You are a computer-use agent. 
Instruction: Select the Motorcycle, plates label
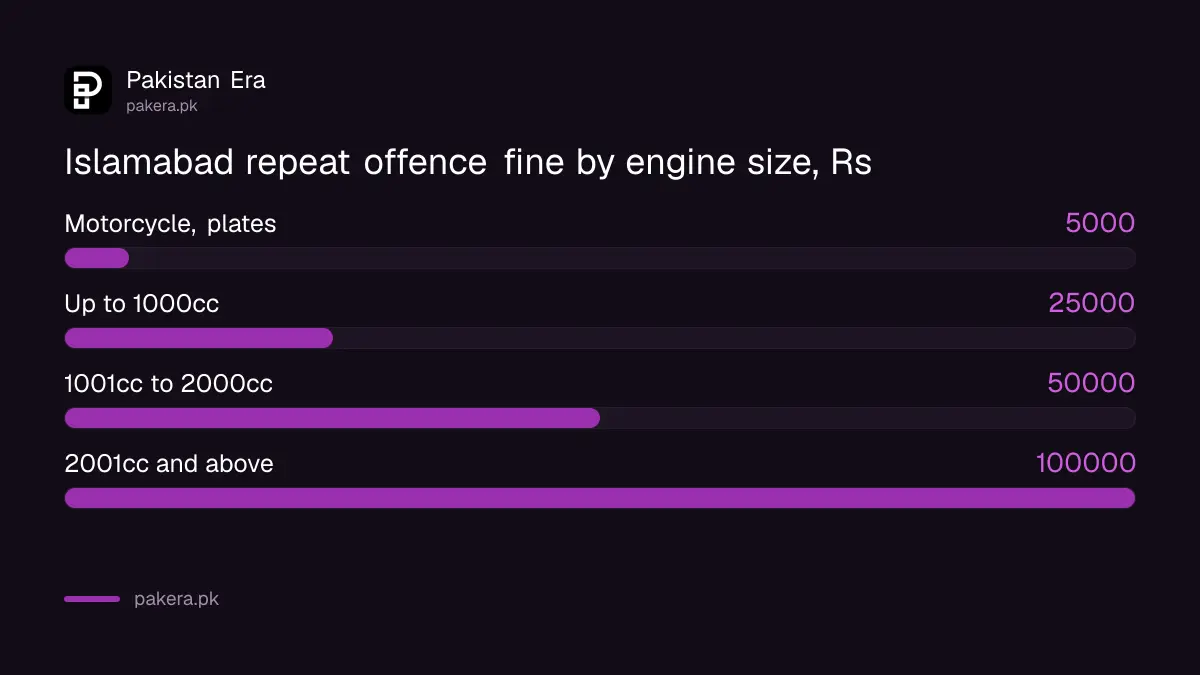[x=170, y=224]
